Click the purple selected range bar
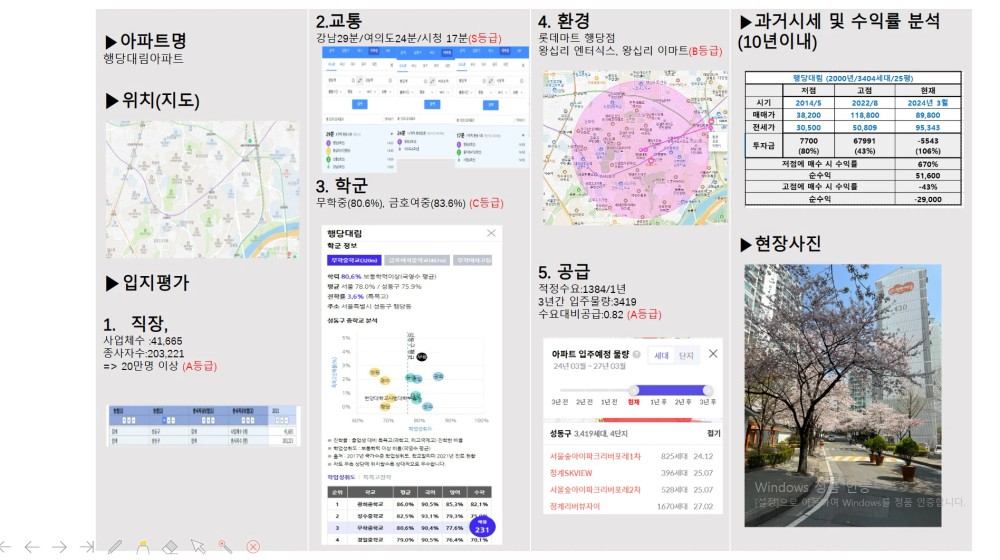Image resolution: width=1000 pixels, height=560 pixels. (670, 390)
